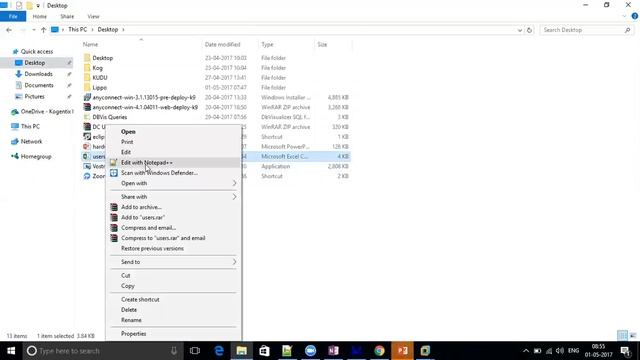Click the Type here to search box
Screen dimensions: 640x360
pos(102,351)
